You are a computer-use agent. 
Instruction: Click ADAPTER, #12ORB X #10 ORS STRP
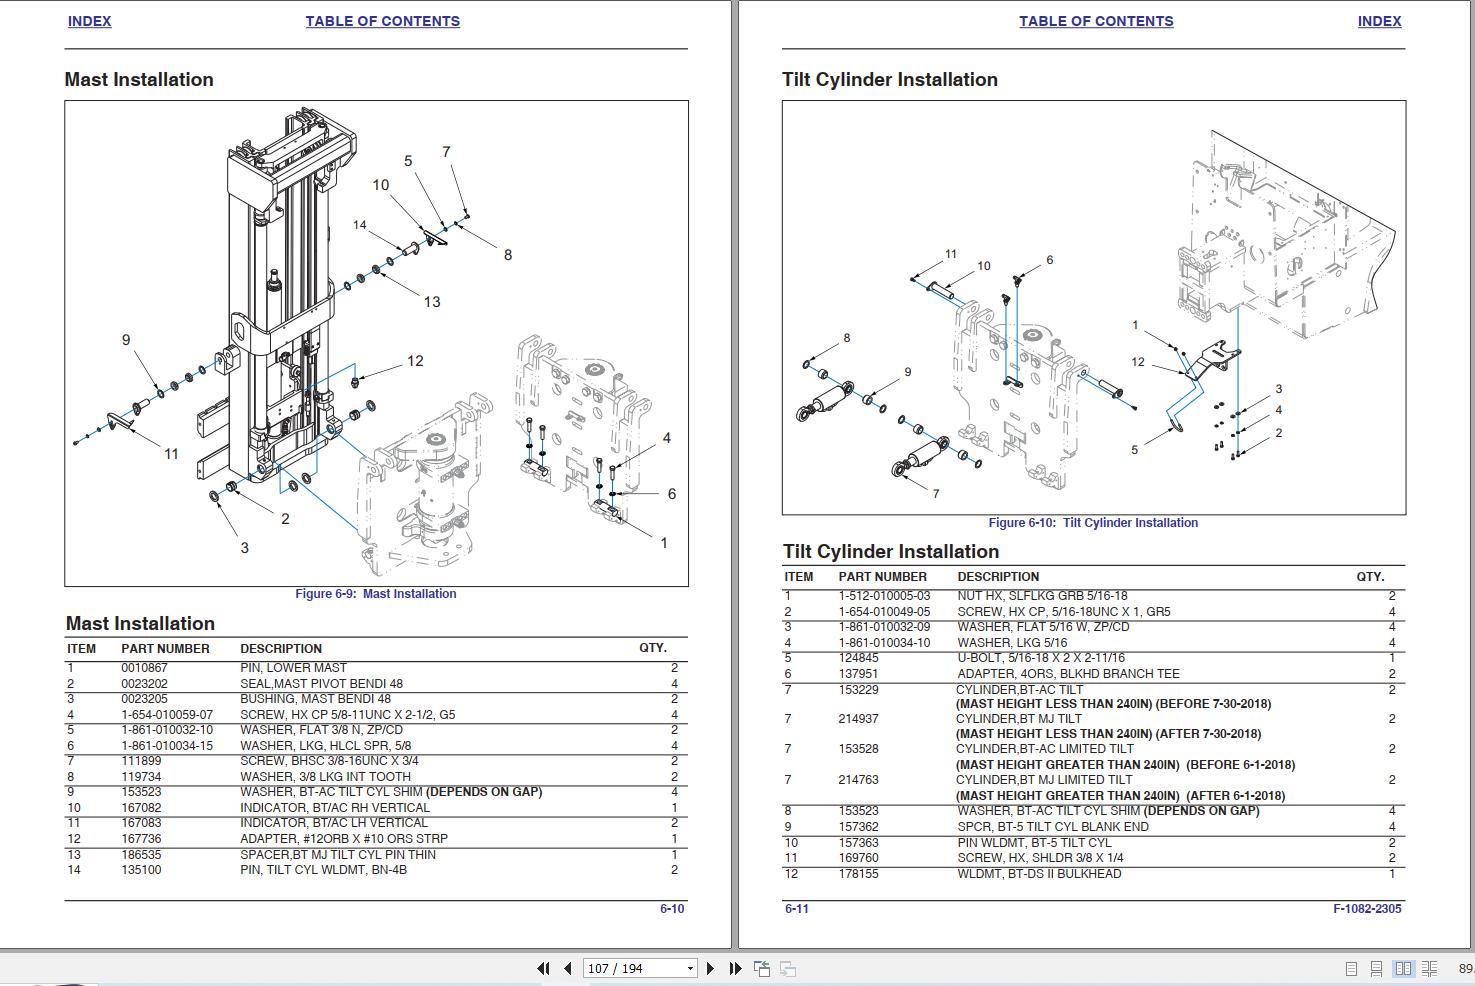[344, 839]
